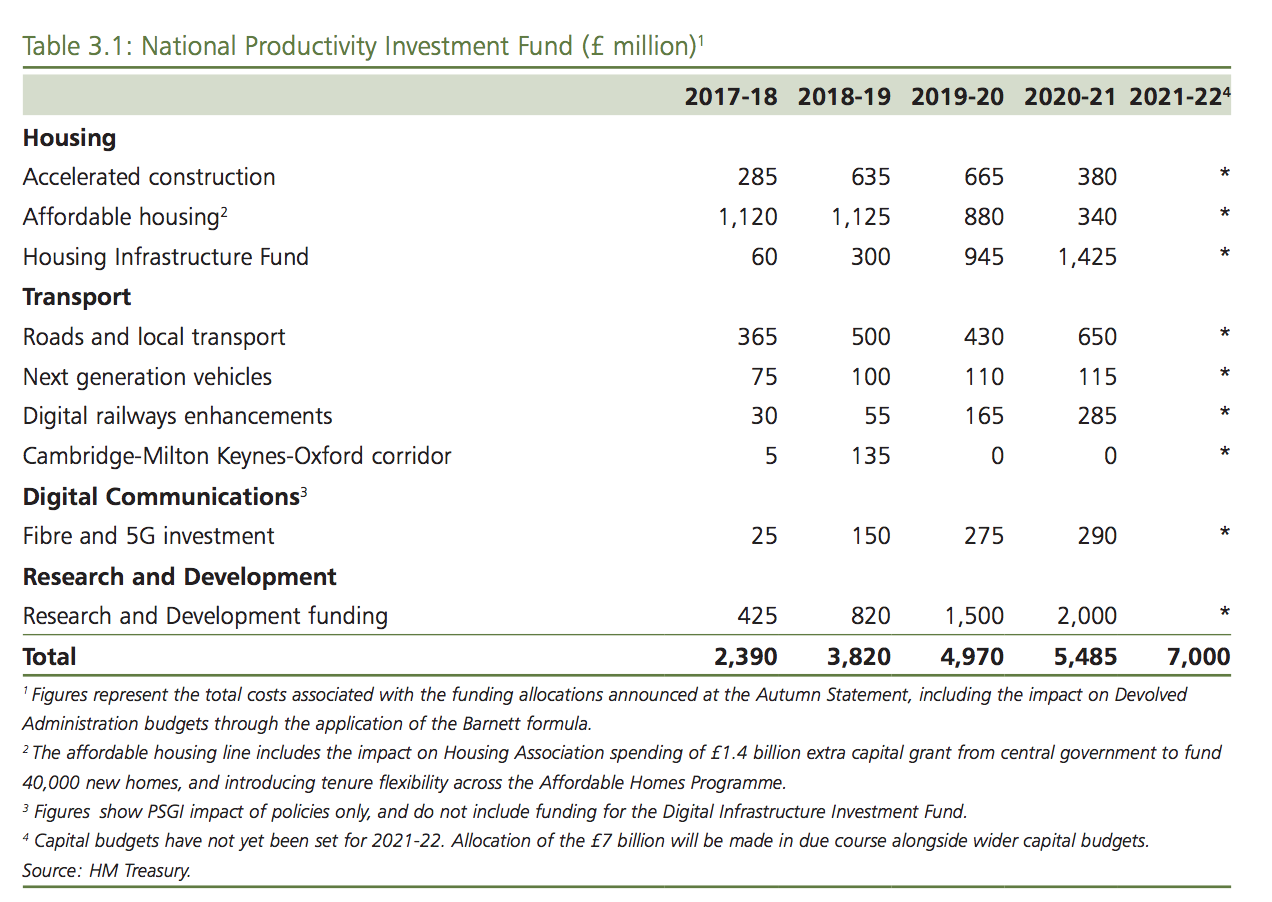Click the Affordable housing row label

(x=120, y=217)
